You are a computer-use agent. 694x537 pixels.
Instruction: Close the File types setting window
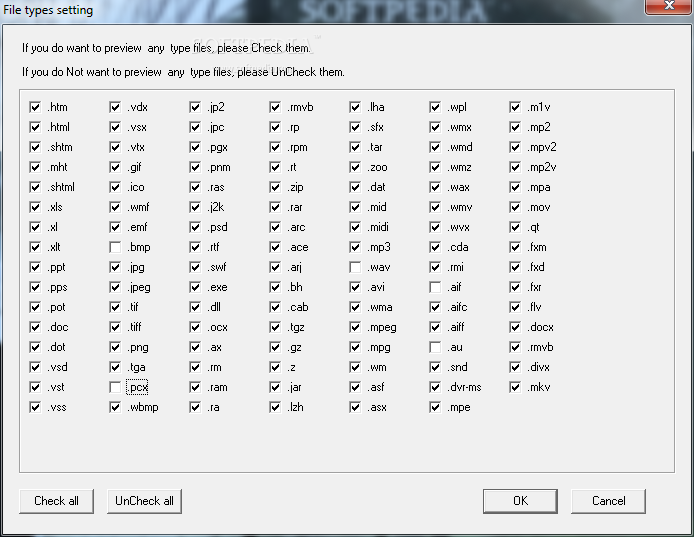click(669, 6)
